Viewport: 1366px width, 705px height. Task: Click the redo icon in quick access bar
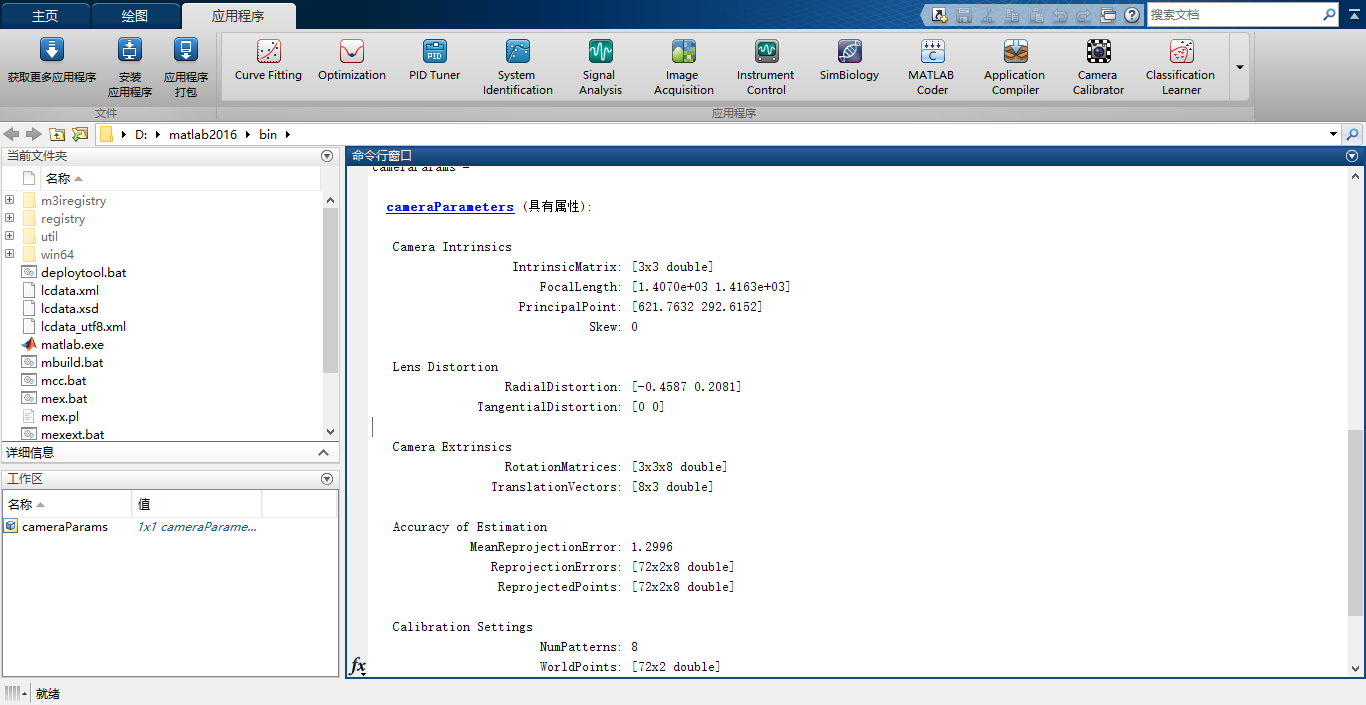pyautogui.click(x=1084, y=15)
